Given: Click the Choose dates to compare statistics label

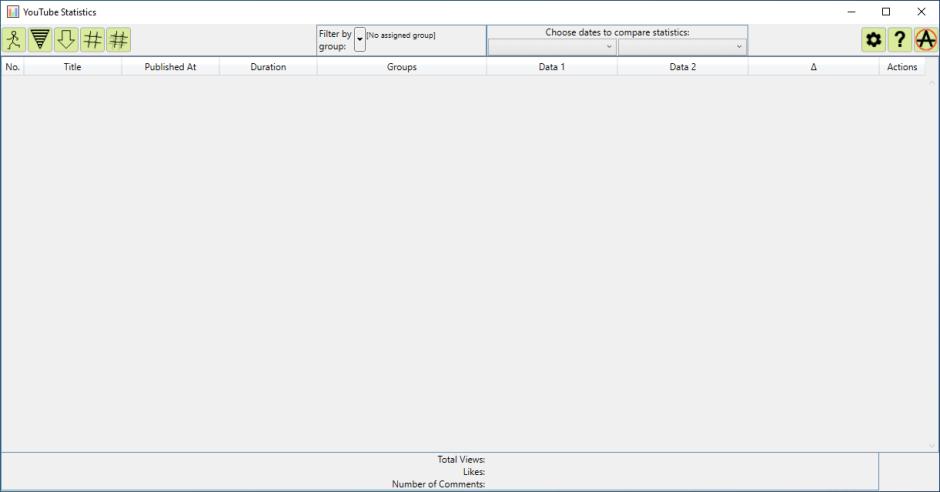Looking at the screenshot, I should pos(617,32).
